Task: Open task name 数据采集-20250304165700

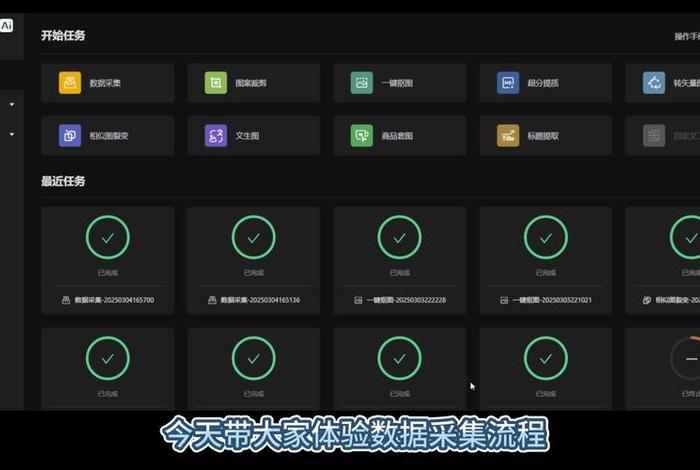Action: [114, 300]
